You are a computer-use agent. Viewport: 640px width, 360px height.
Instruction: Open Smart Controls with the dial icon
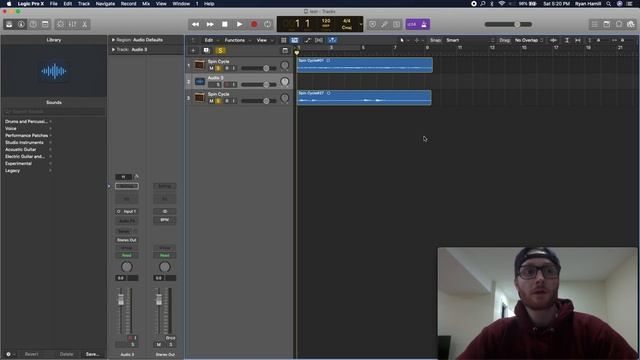pyautogui.click(x=60, y=24)
